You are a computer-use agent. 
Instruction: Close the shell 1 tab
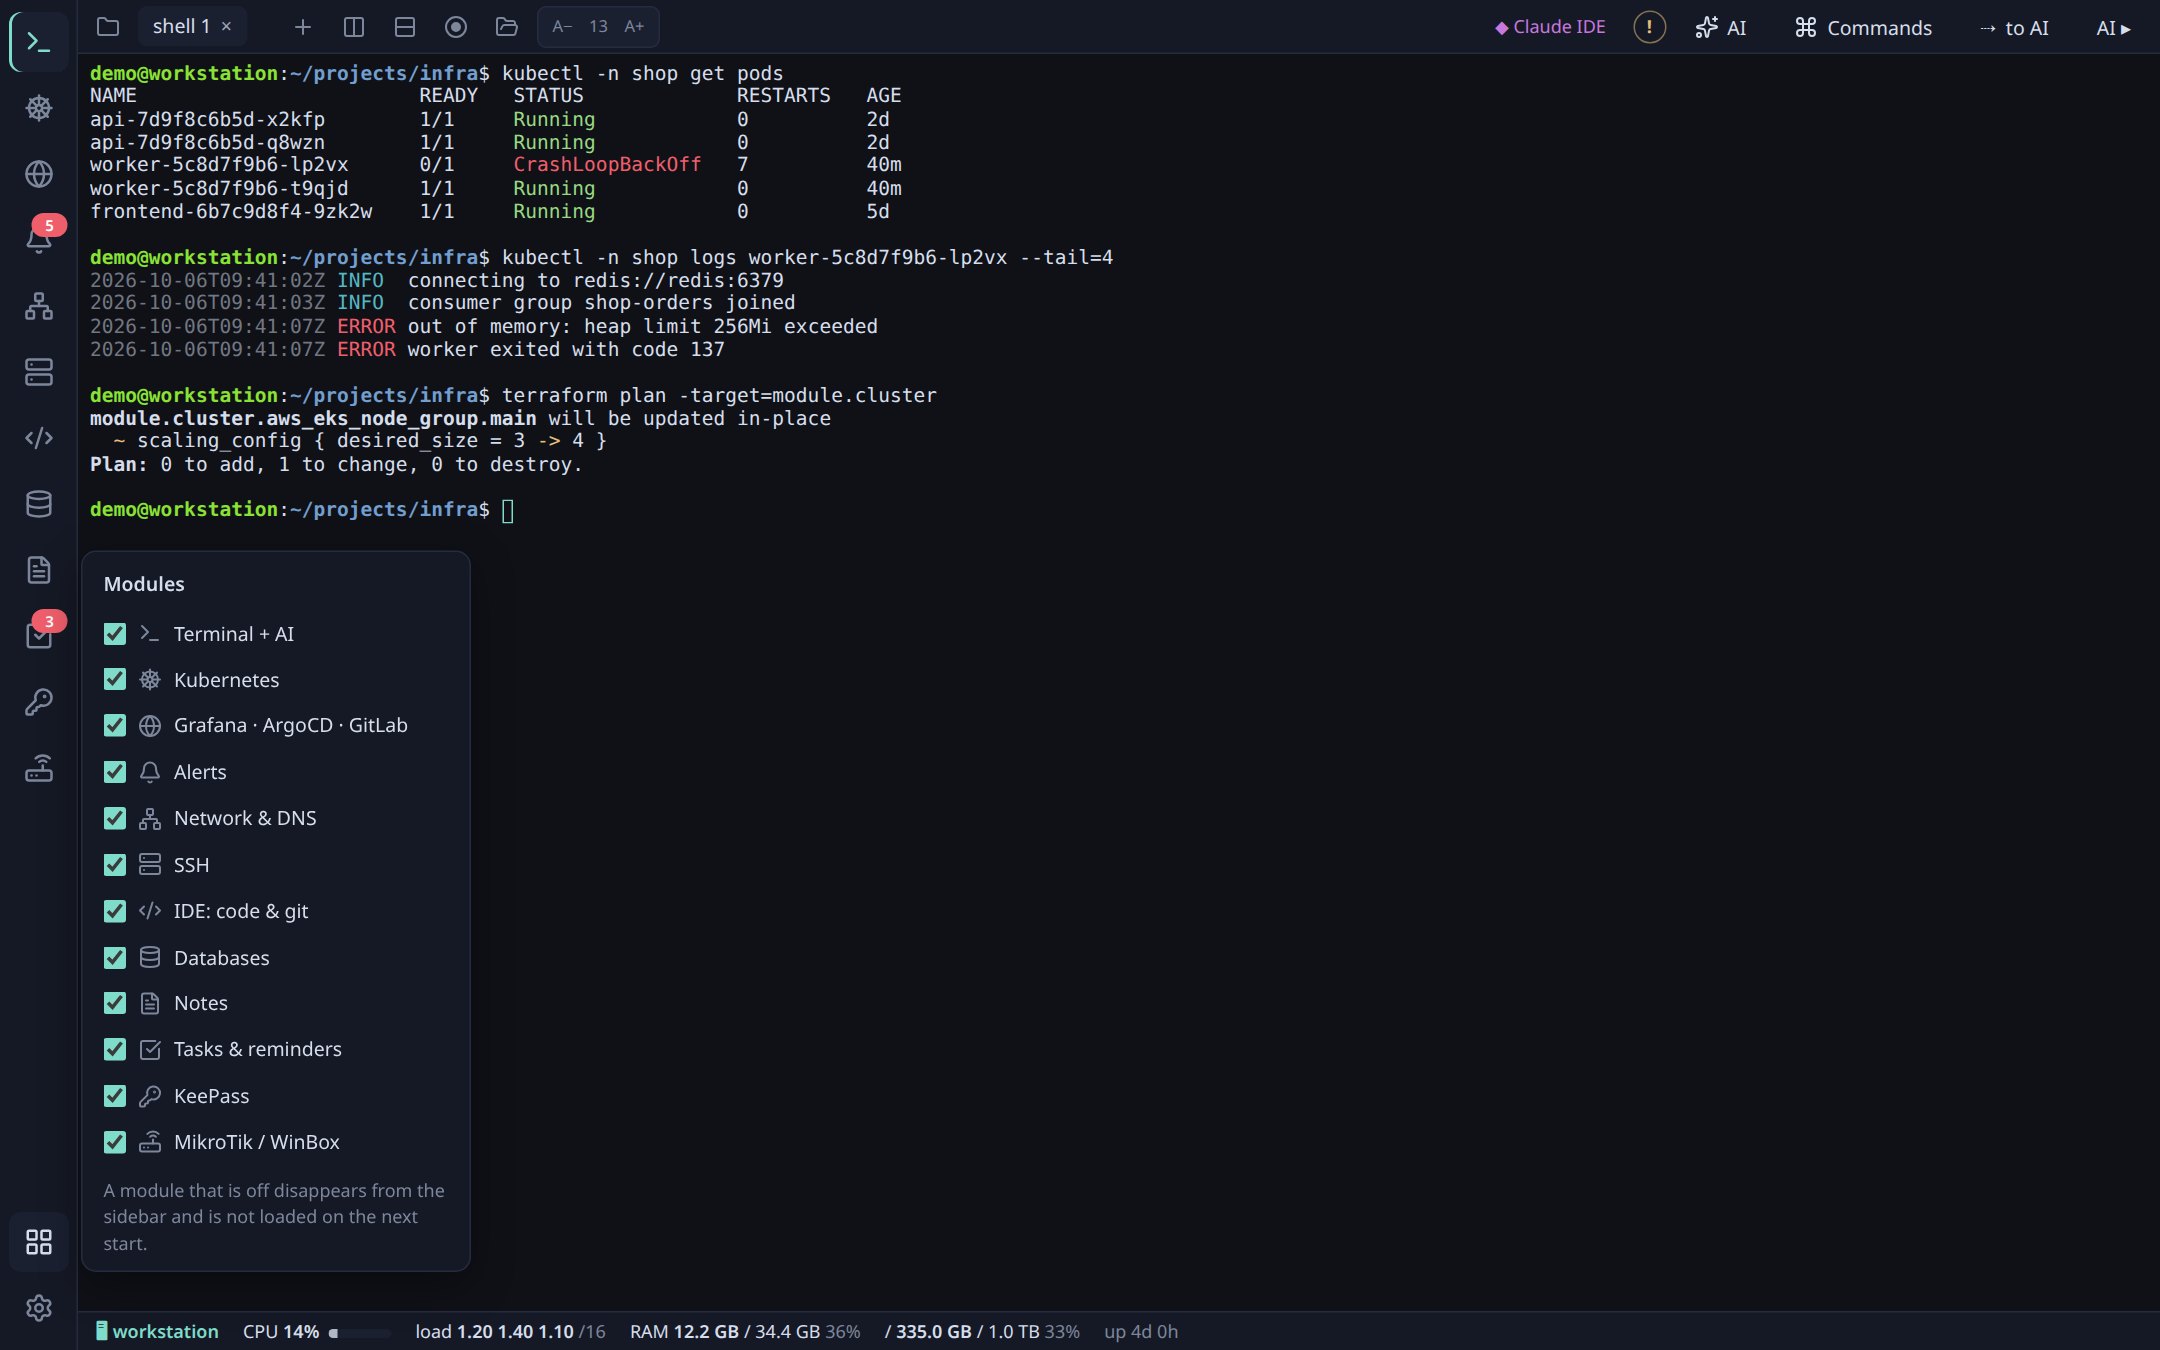click(x=227, y=27)
